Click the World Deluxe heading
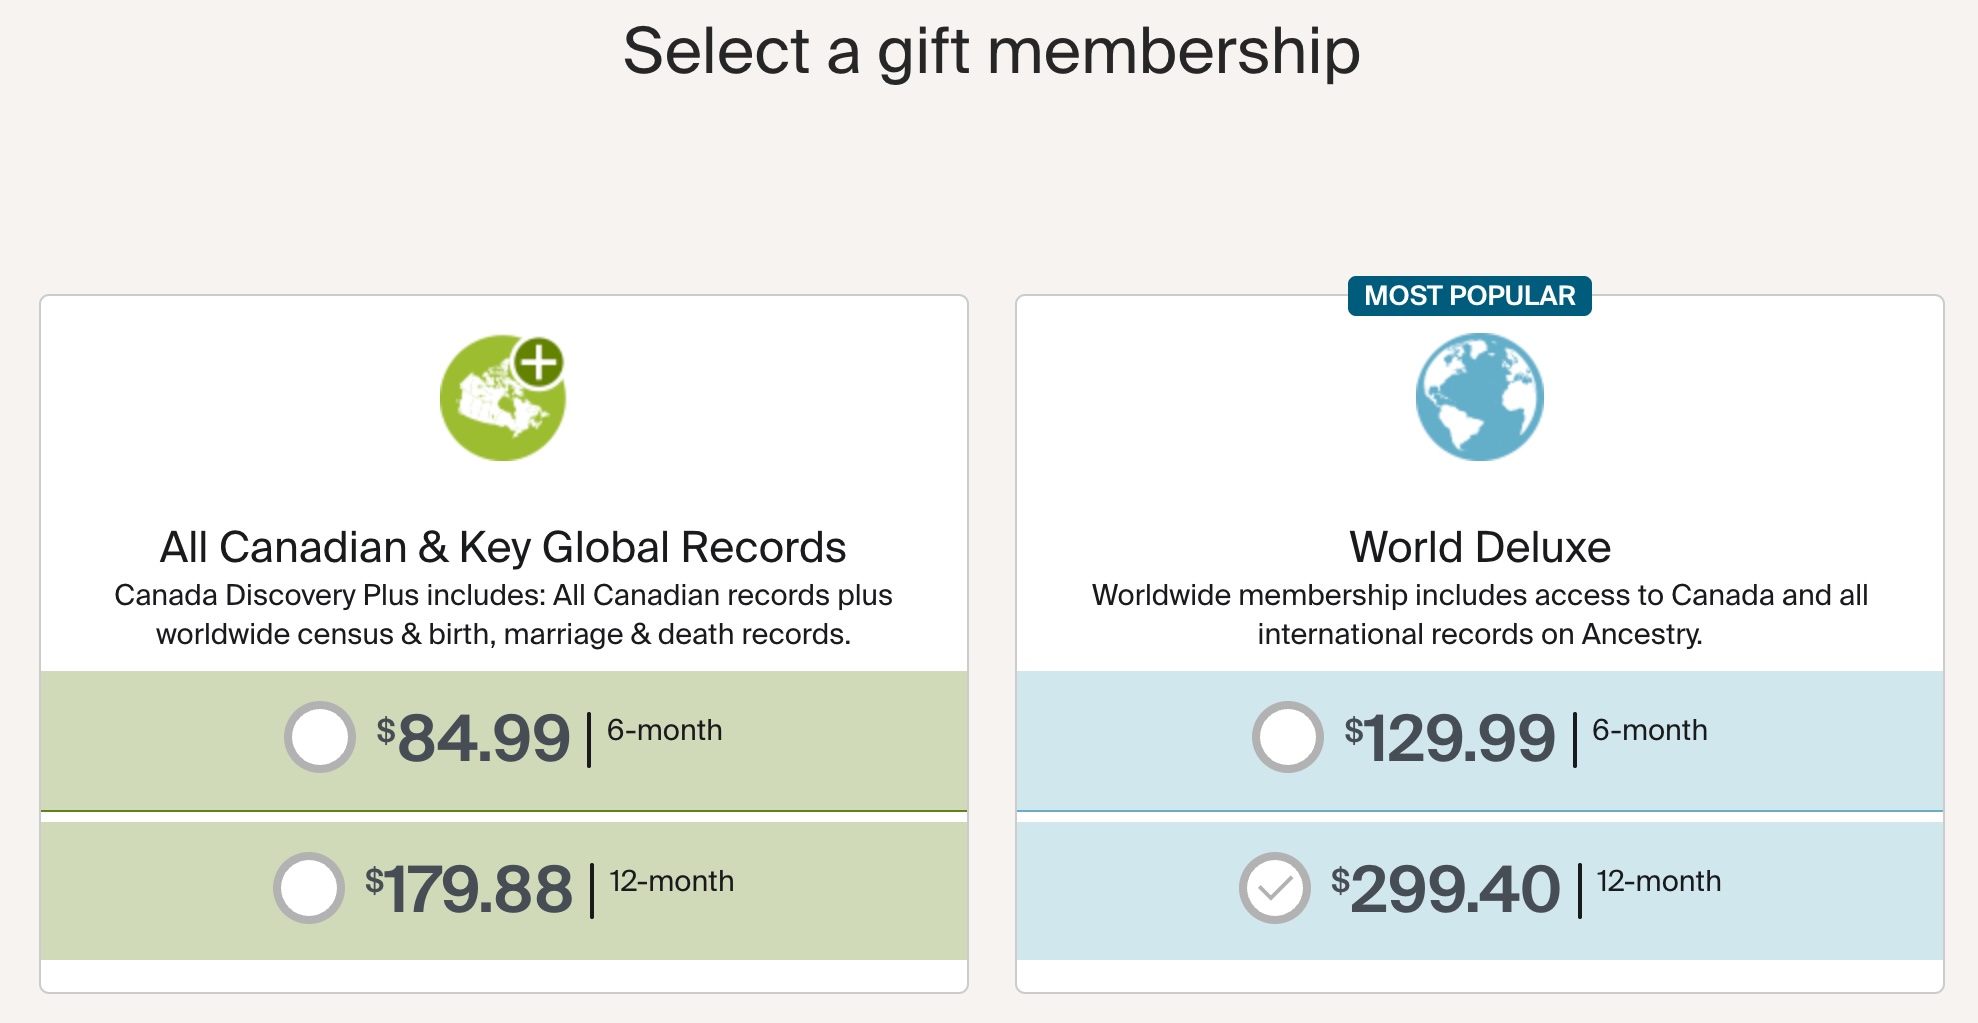 (1480, 547)
